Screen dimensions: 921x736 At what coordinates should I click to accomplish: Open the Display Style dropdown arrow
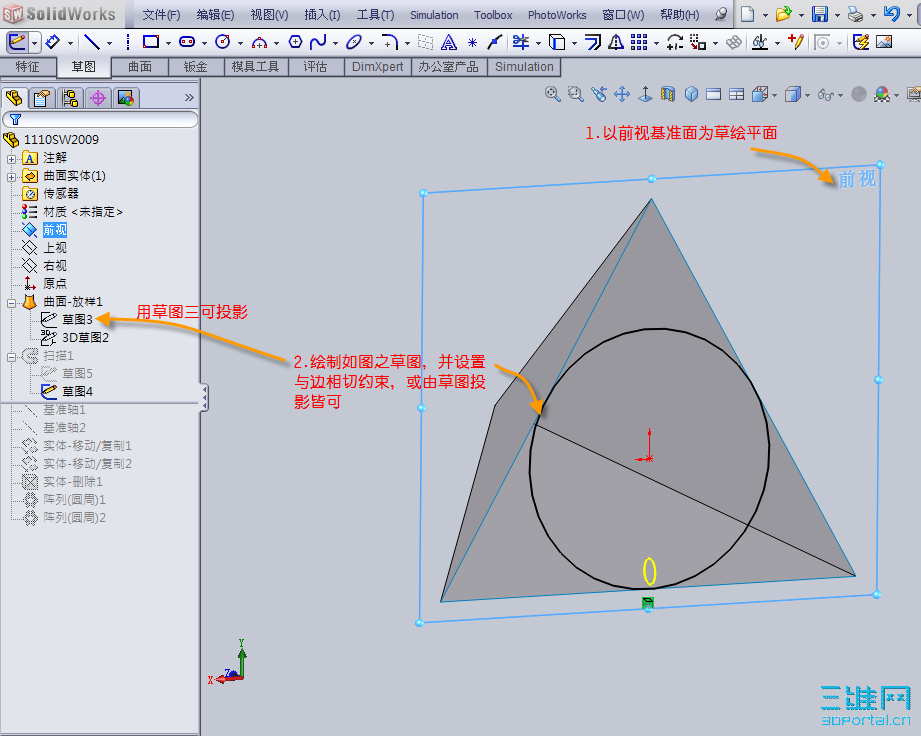click(808, 95)
